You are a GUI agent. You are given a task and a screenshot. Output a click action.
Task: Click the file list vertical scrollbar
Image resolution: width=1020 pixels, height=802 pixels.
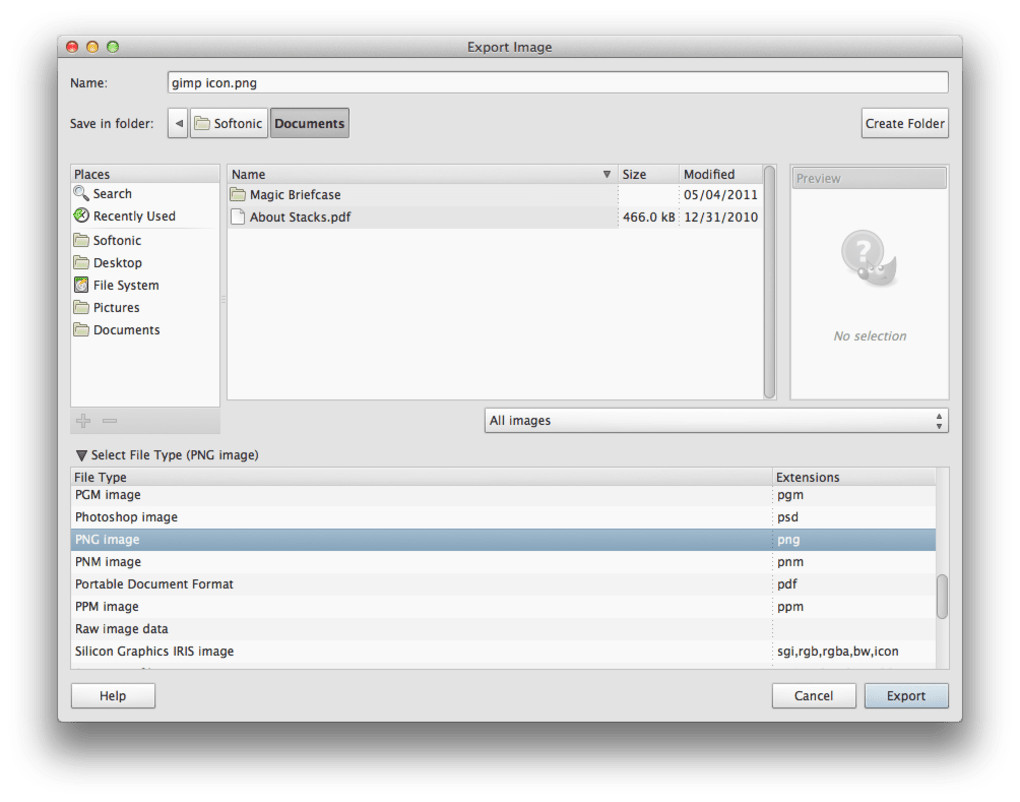[x=769, y=281]
